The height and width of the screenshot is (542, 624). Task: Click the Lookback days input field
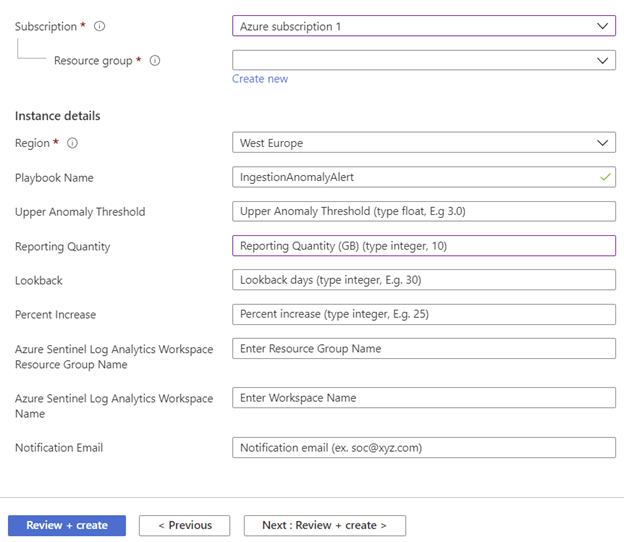point(423,280)
